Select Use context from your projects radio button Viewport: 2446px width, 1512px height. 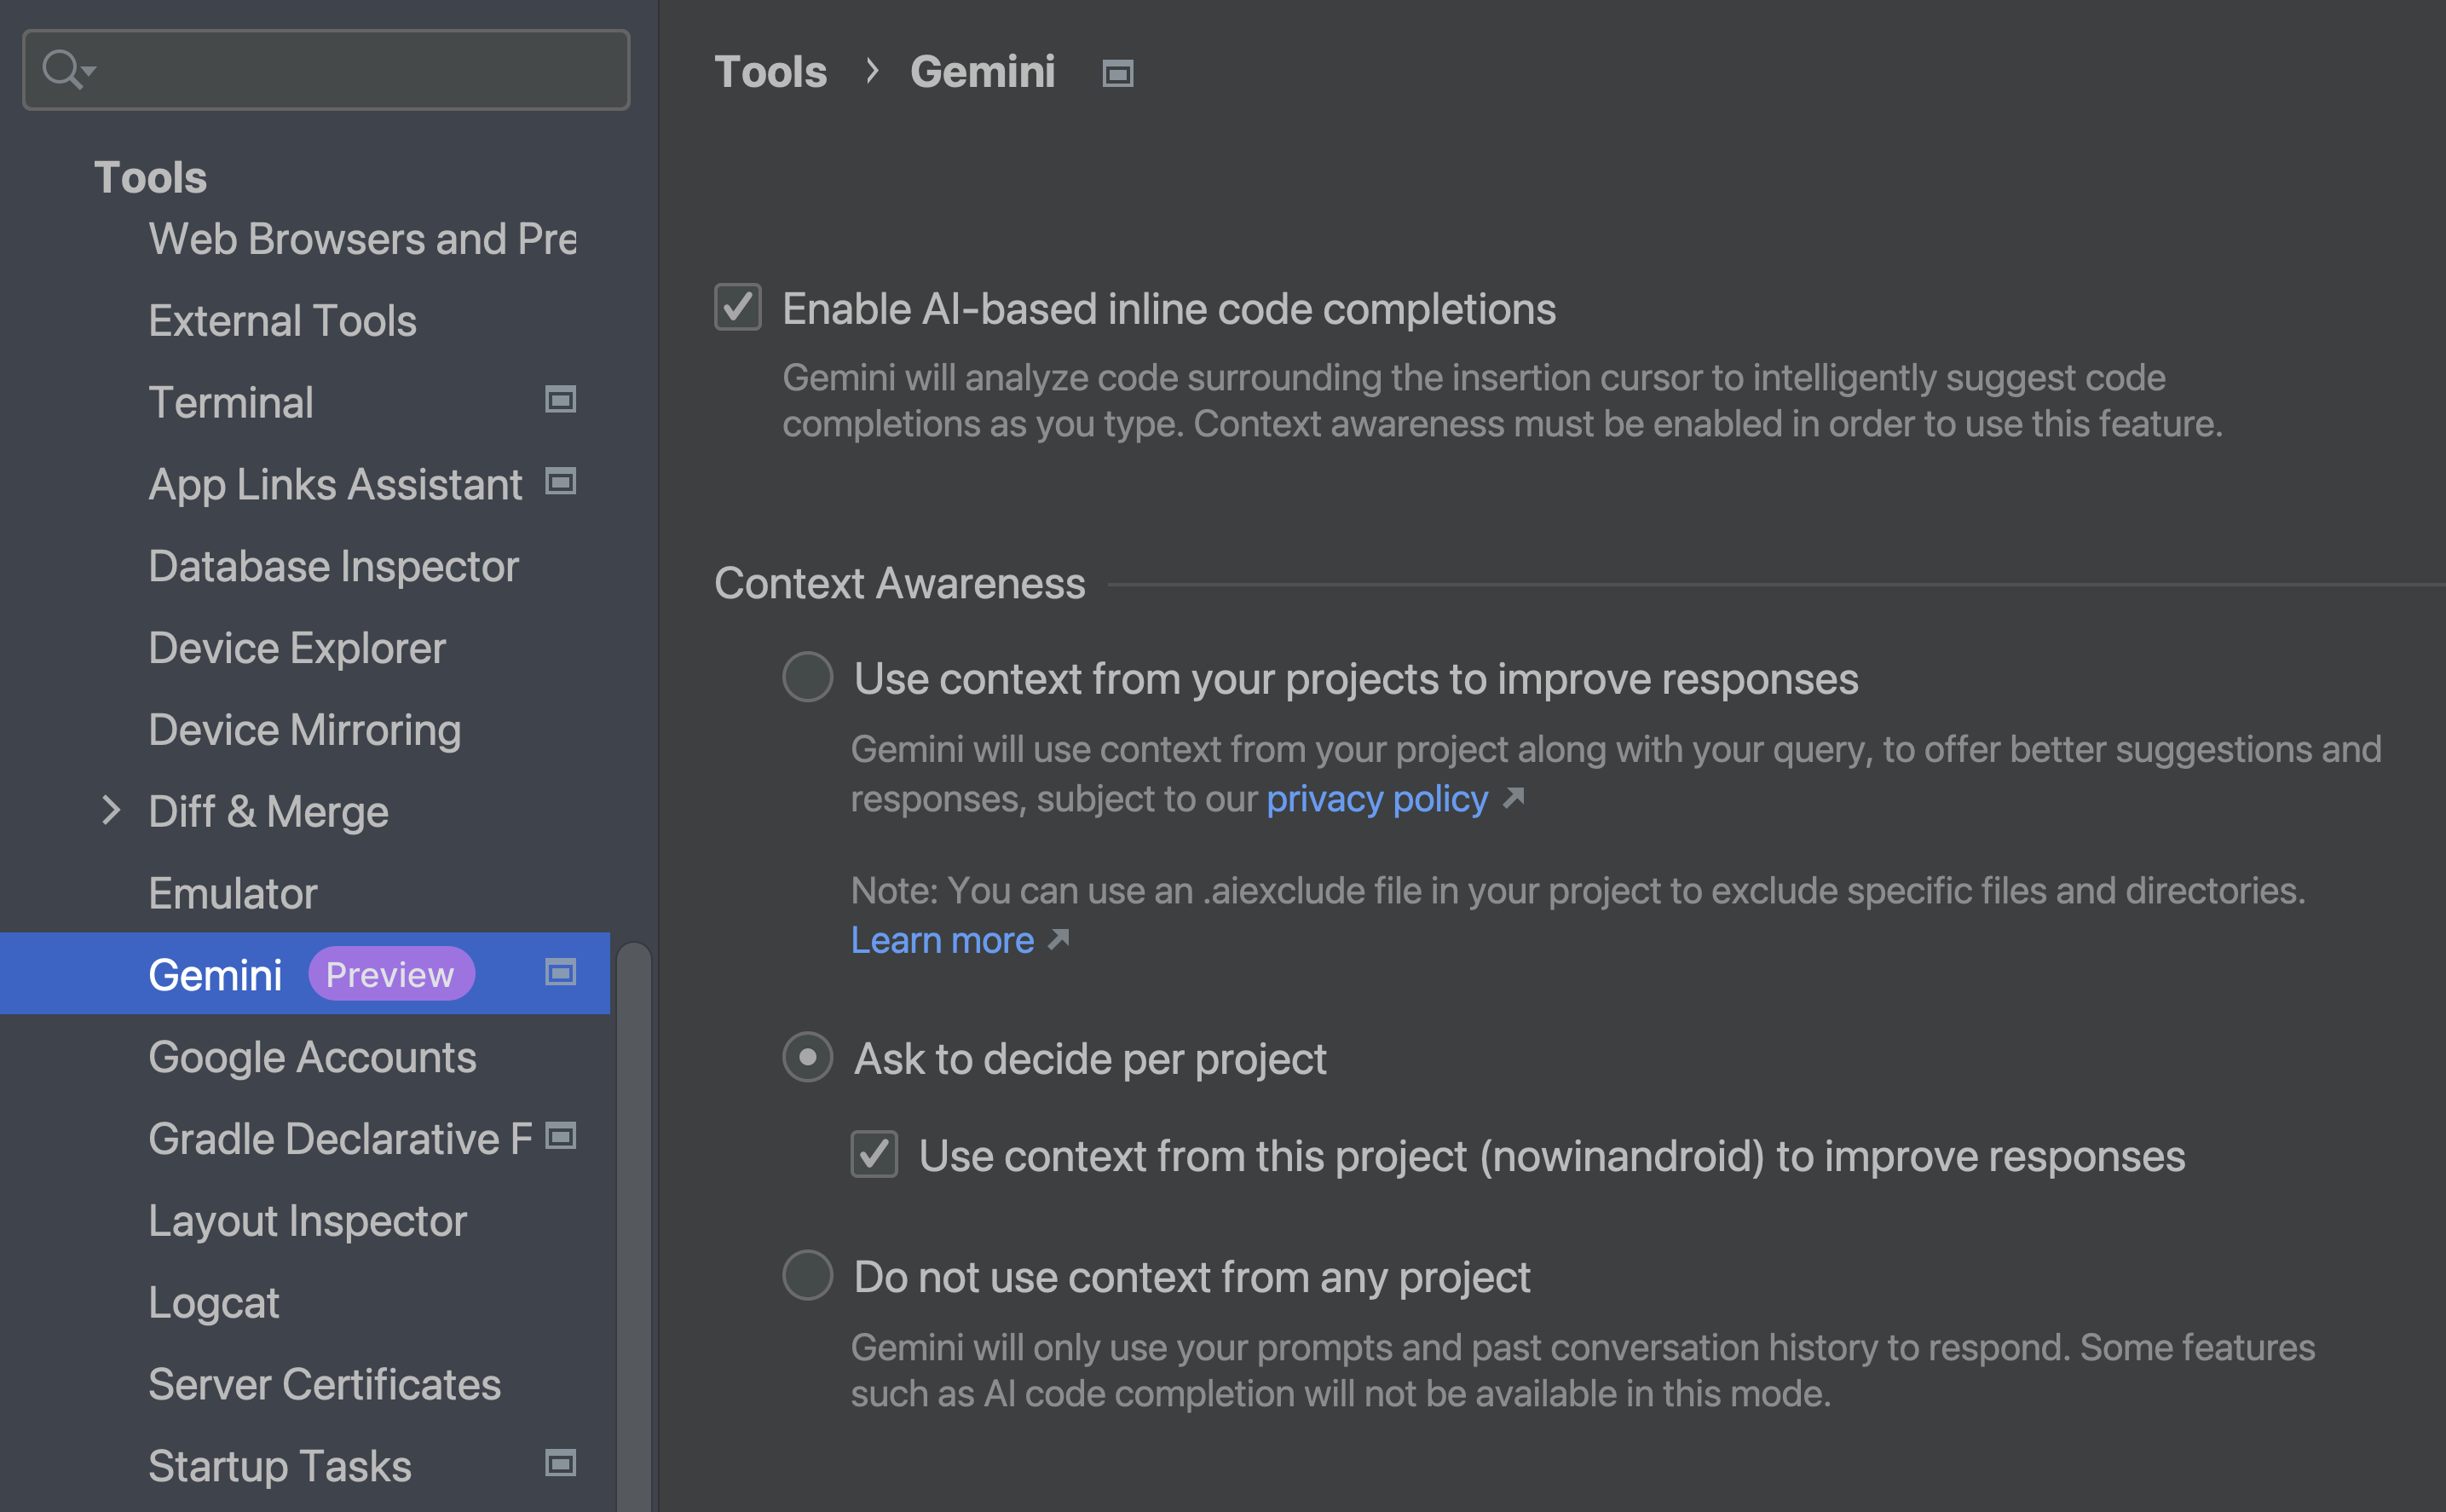pos(807,677)
